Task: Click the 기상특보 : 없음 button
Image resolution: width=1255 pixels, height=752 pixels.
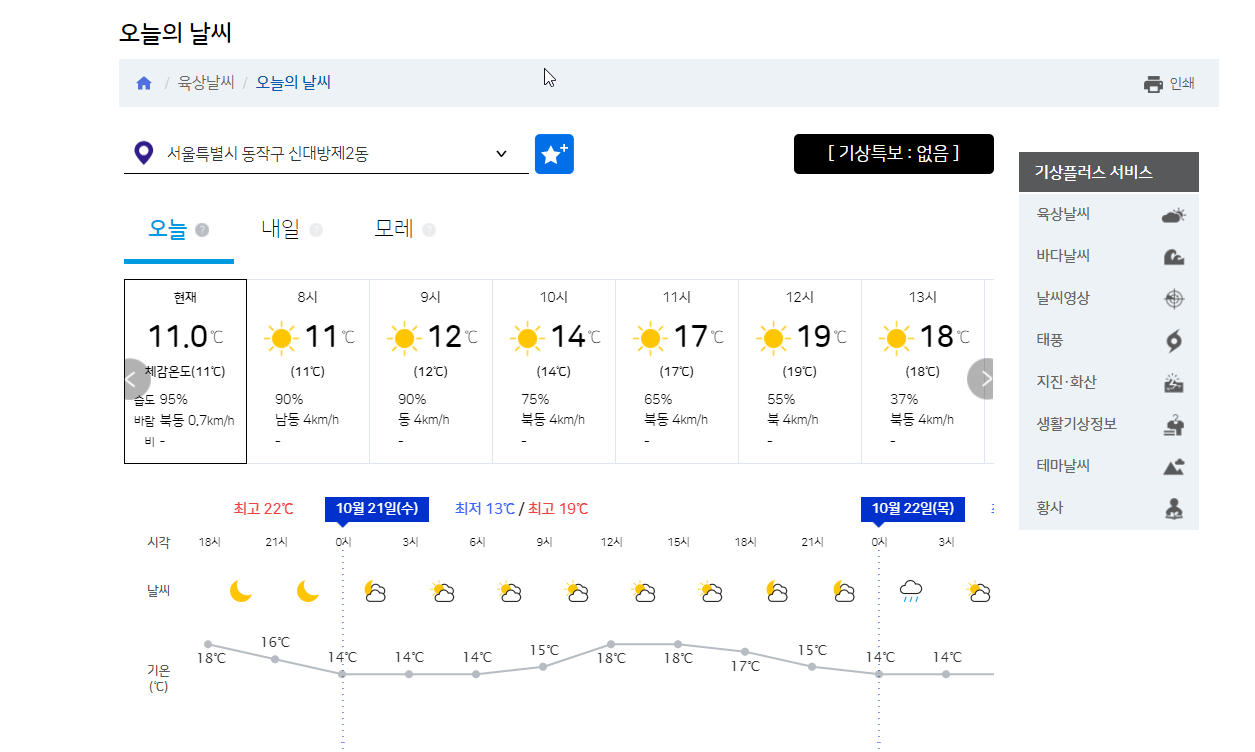Action: coord(894,154)
